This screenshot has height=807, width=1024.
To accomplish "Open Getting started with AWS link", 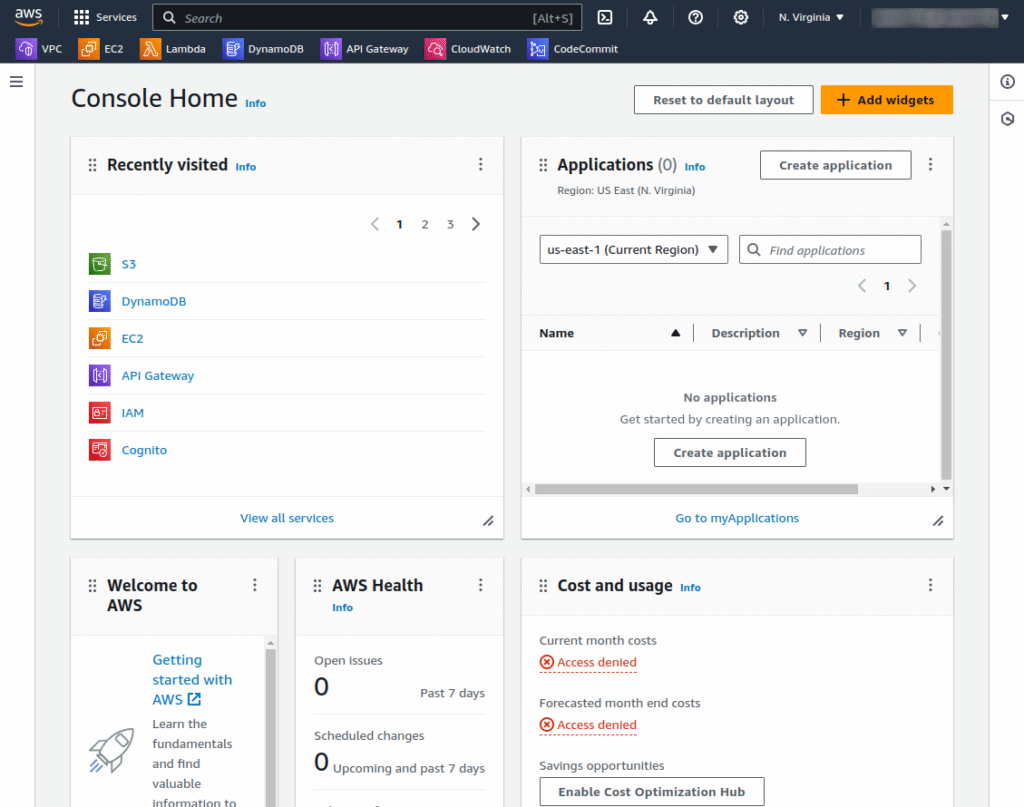I will pos(192,680).
